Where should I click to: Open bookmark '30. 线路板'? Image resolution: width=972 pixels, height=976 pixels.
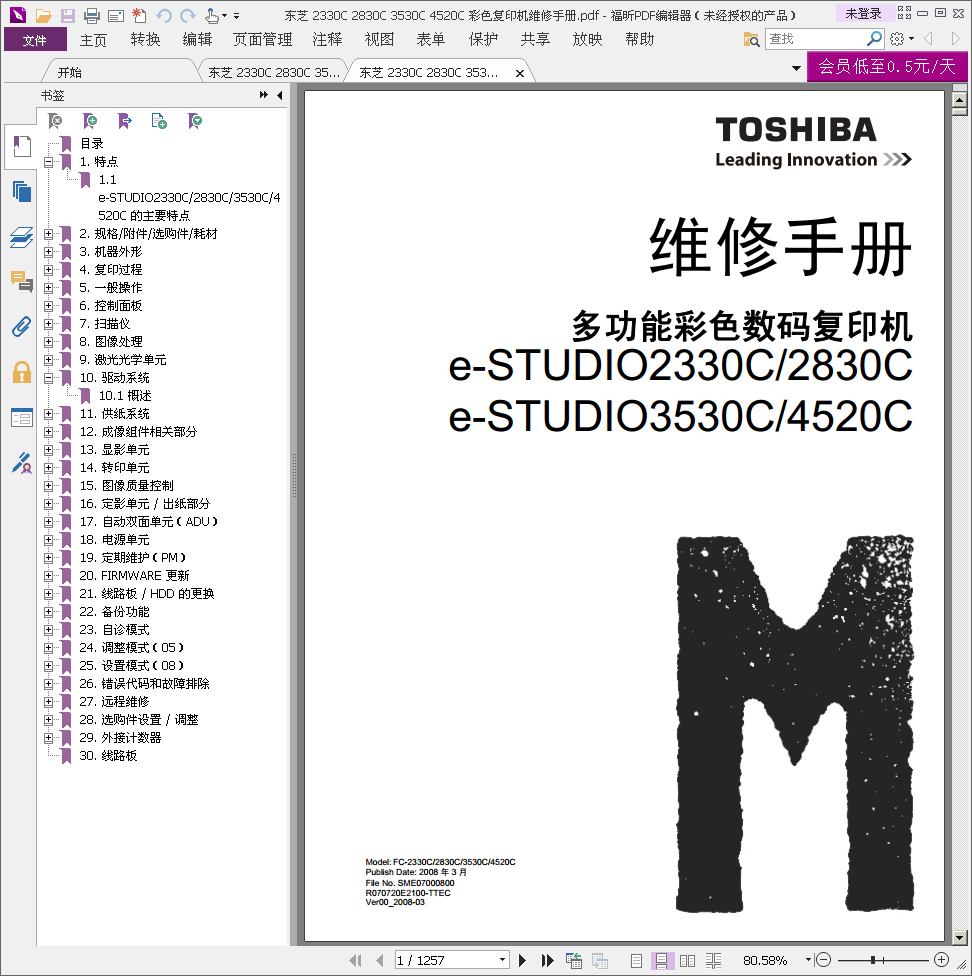[x=108, y=756]
